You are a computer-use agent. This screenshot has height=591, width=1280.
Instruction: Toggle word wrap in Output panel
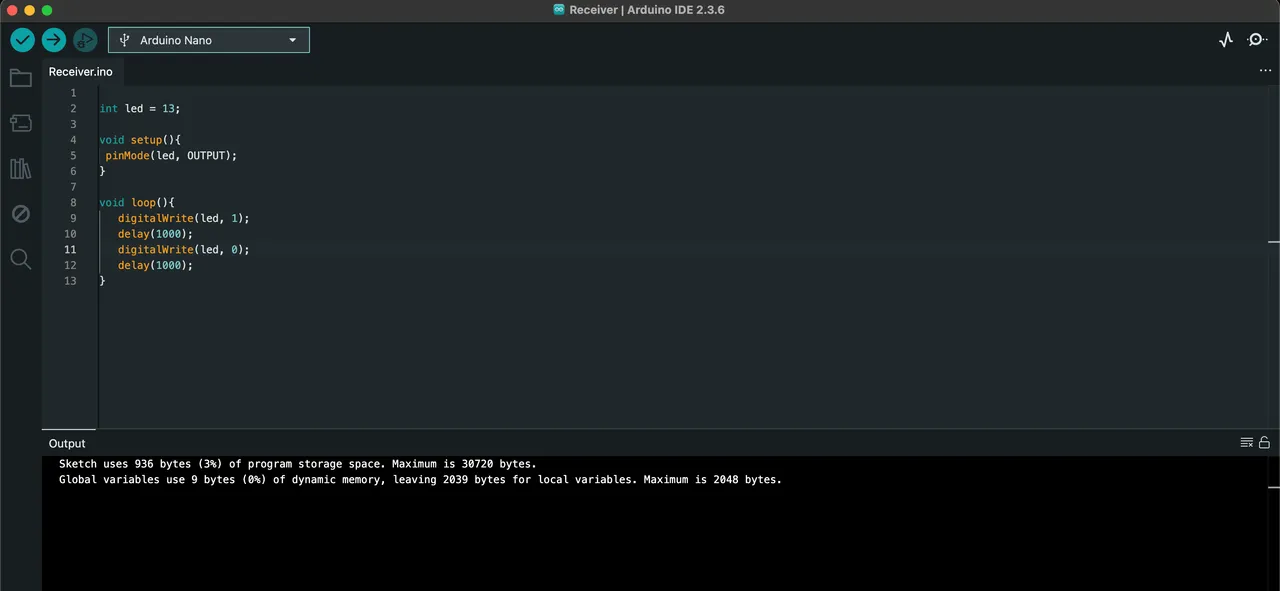pyautogui.click(x=1247, y=443)
